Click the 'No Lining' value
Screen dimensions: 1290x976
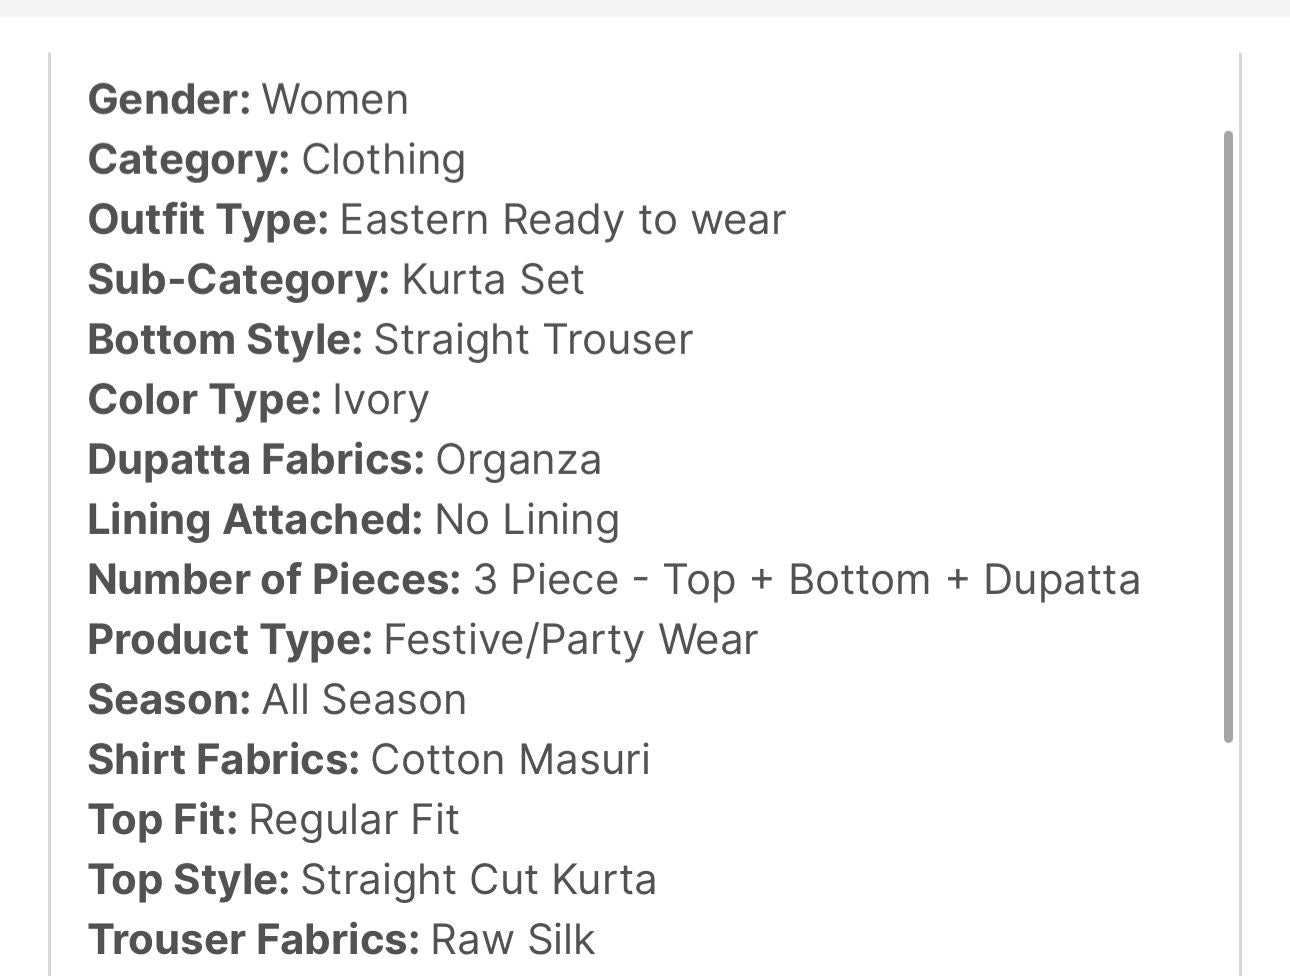[527, 520]
